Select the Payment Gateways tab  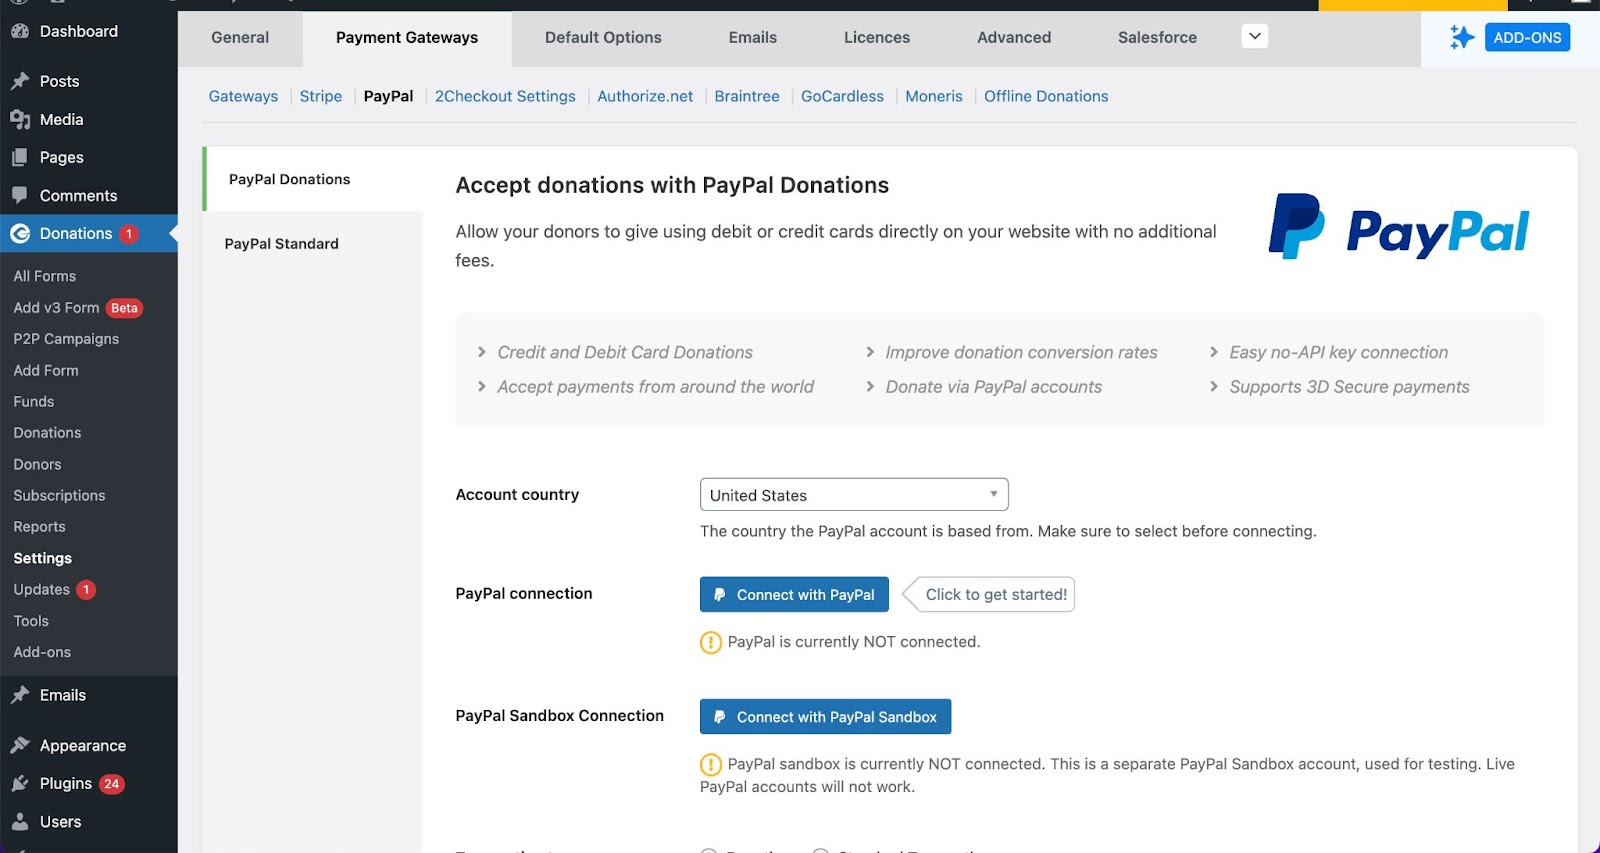click(407, 38)
